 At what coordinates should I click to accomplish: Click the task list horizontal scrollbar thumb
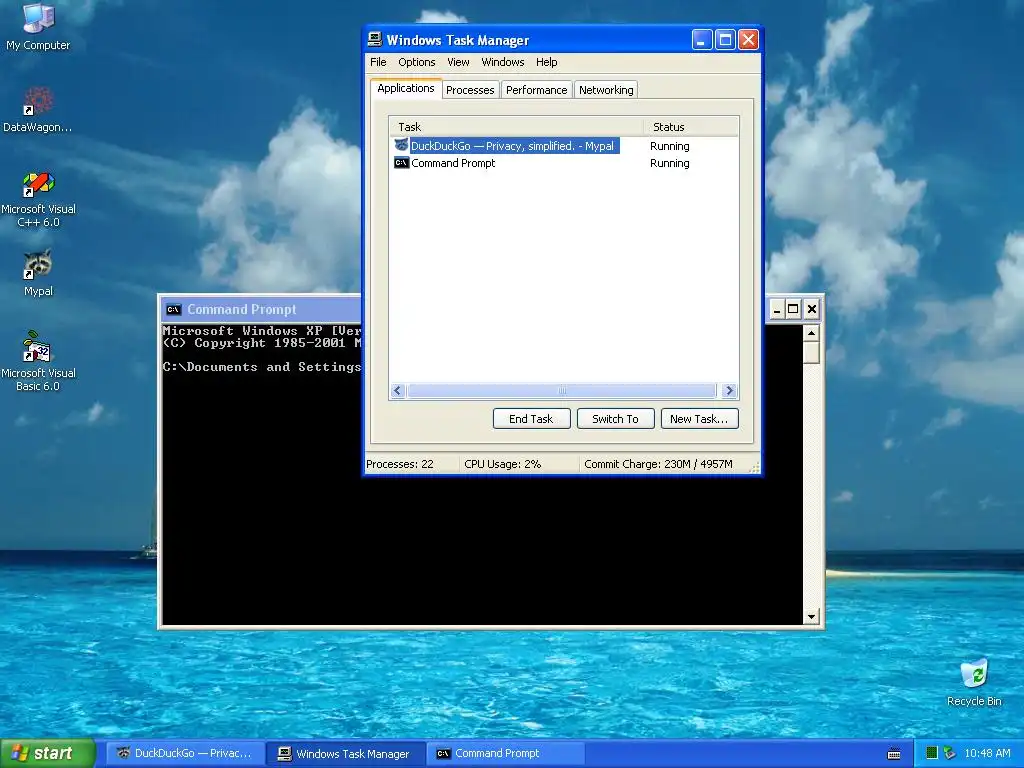click(562, 391)
